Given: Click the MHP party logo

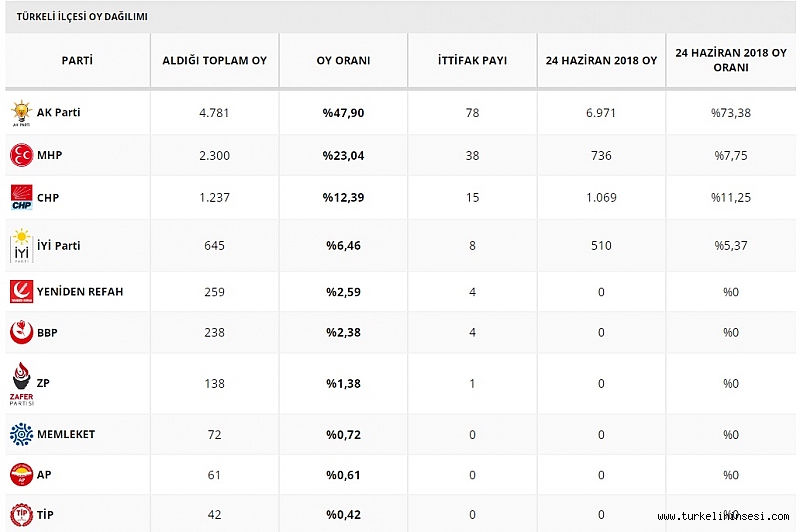Looking at the screenshot, I should click(21, 155).
